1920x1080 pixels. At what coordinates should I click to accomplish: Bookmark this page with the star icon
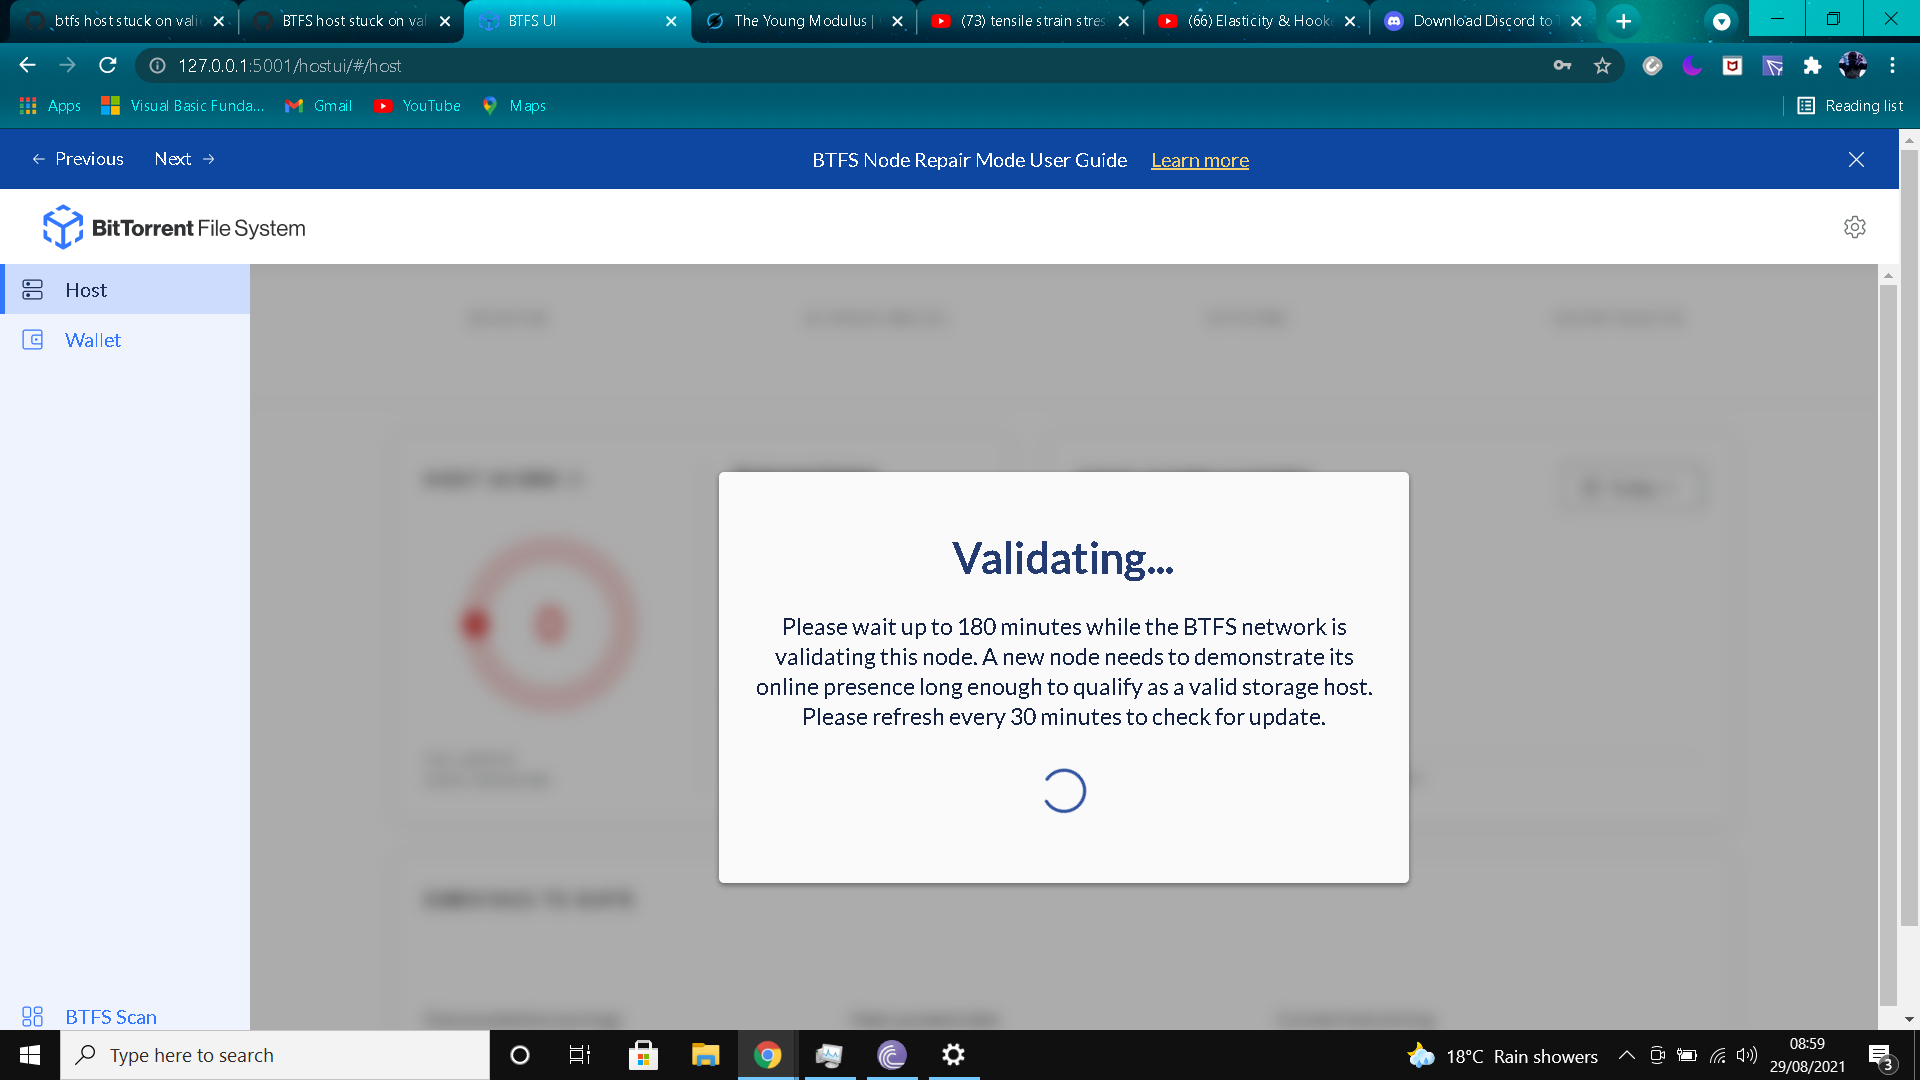coord(1602,65)
